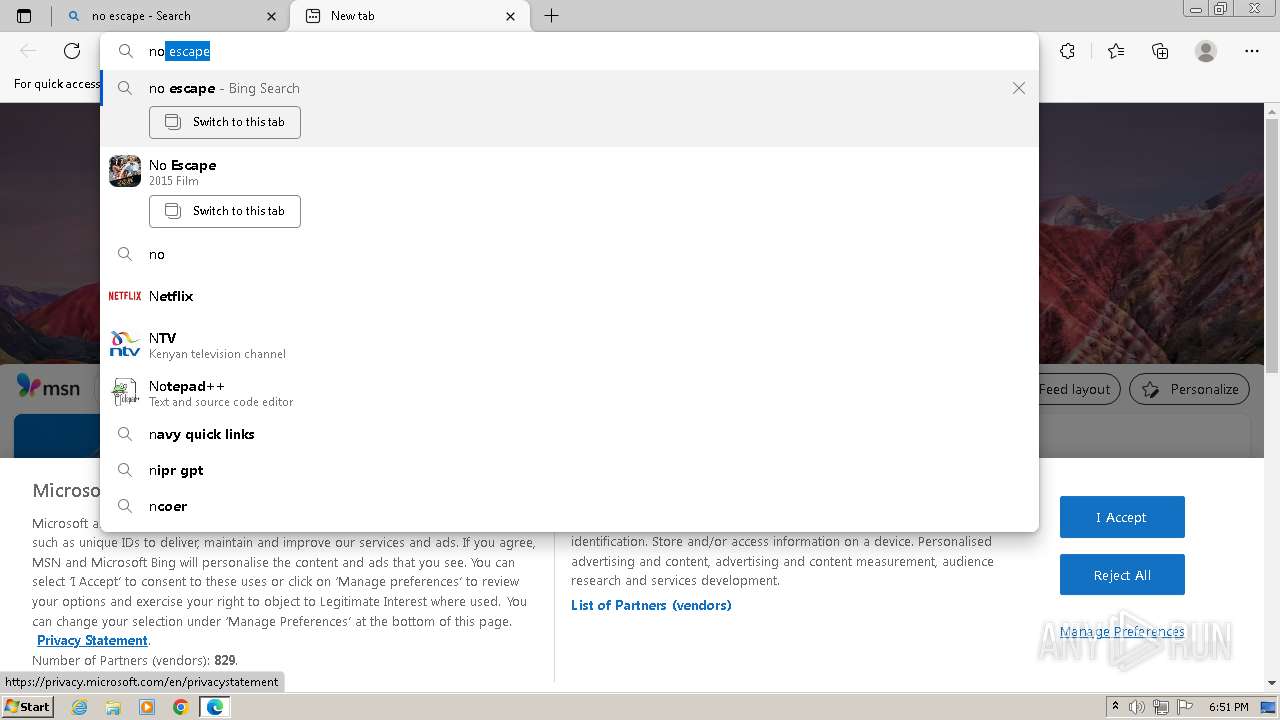The height and width of the screenshot is (720, 1280).
Task: Choose the Notepad++ suggestion
Action: pyautogui.click(x=569, y=393)
